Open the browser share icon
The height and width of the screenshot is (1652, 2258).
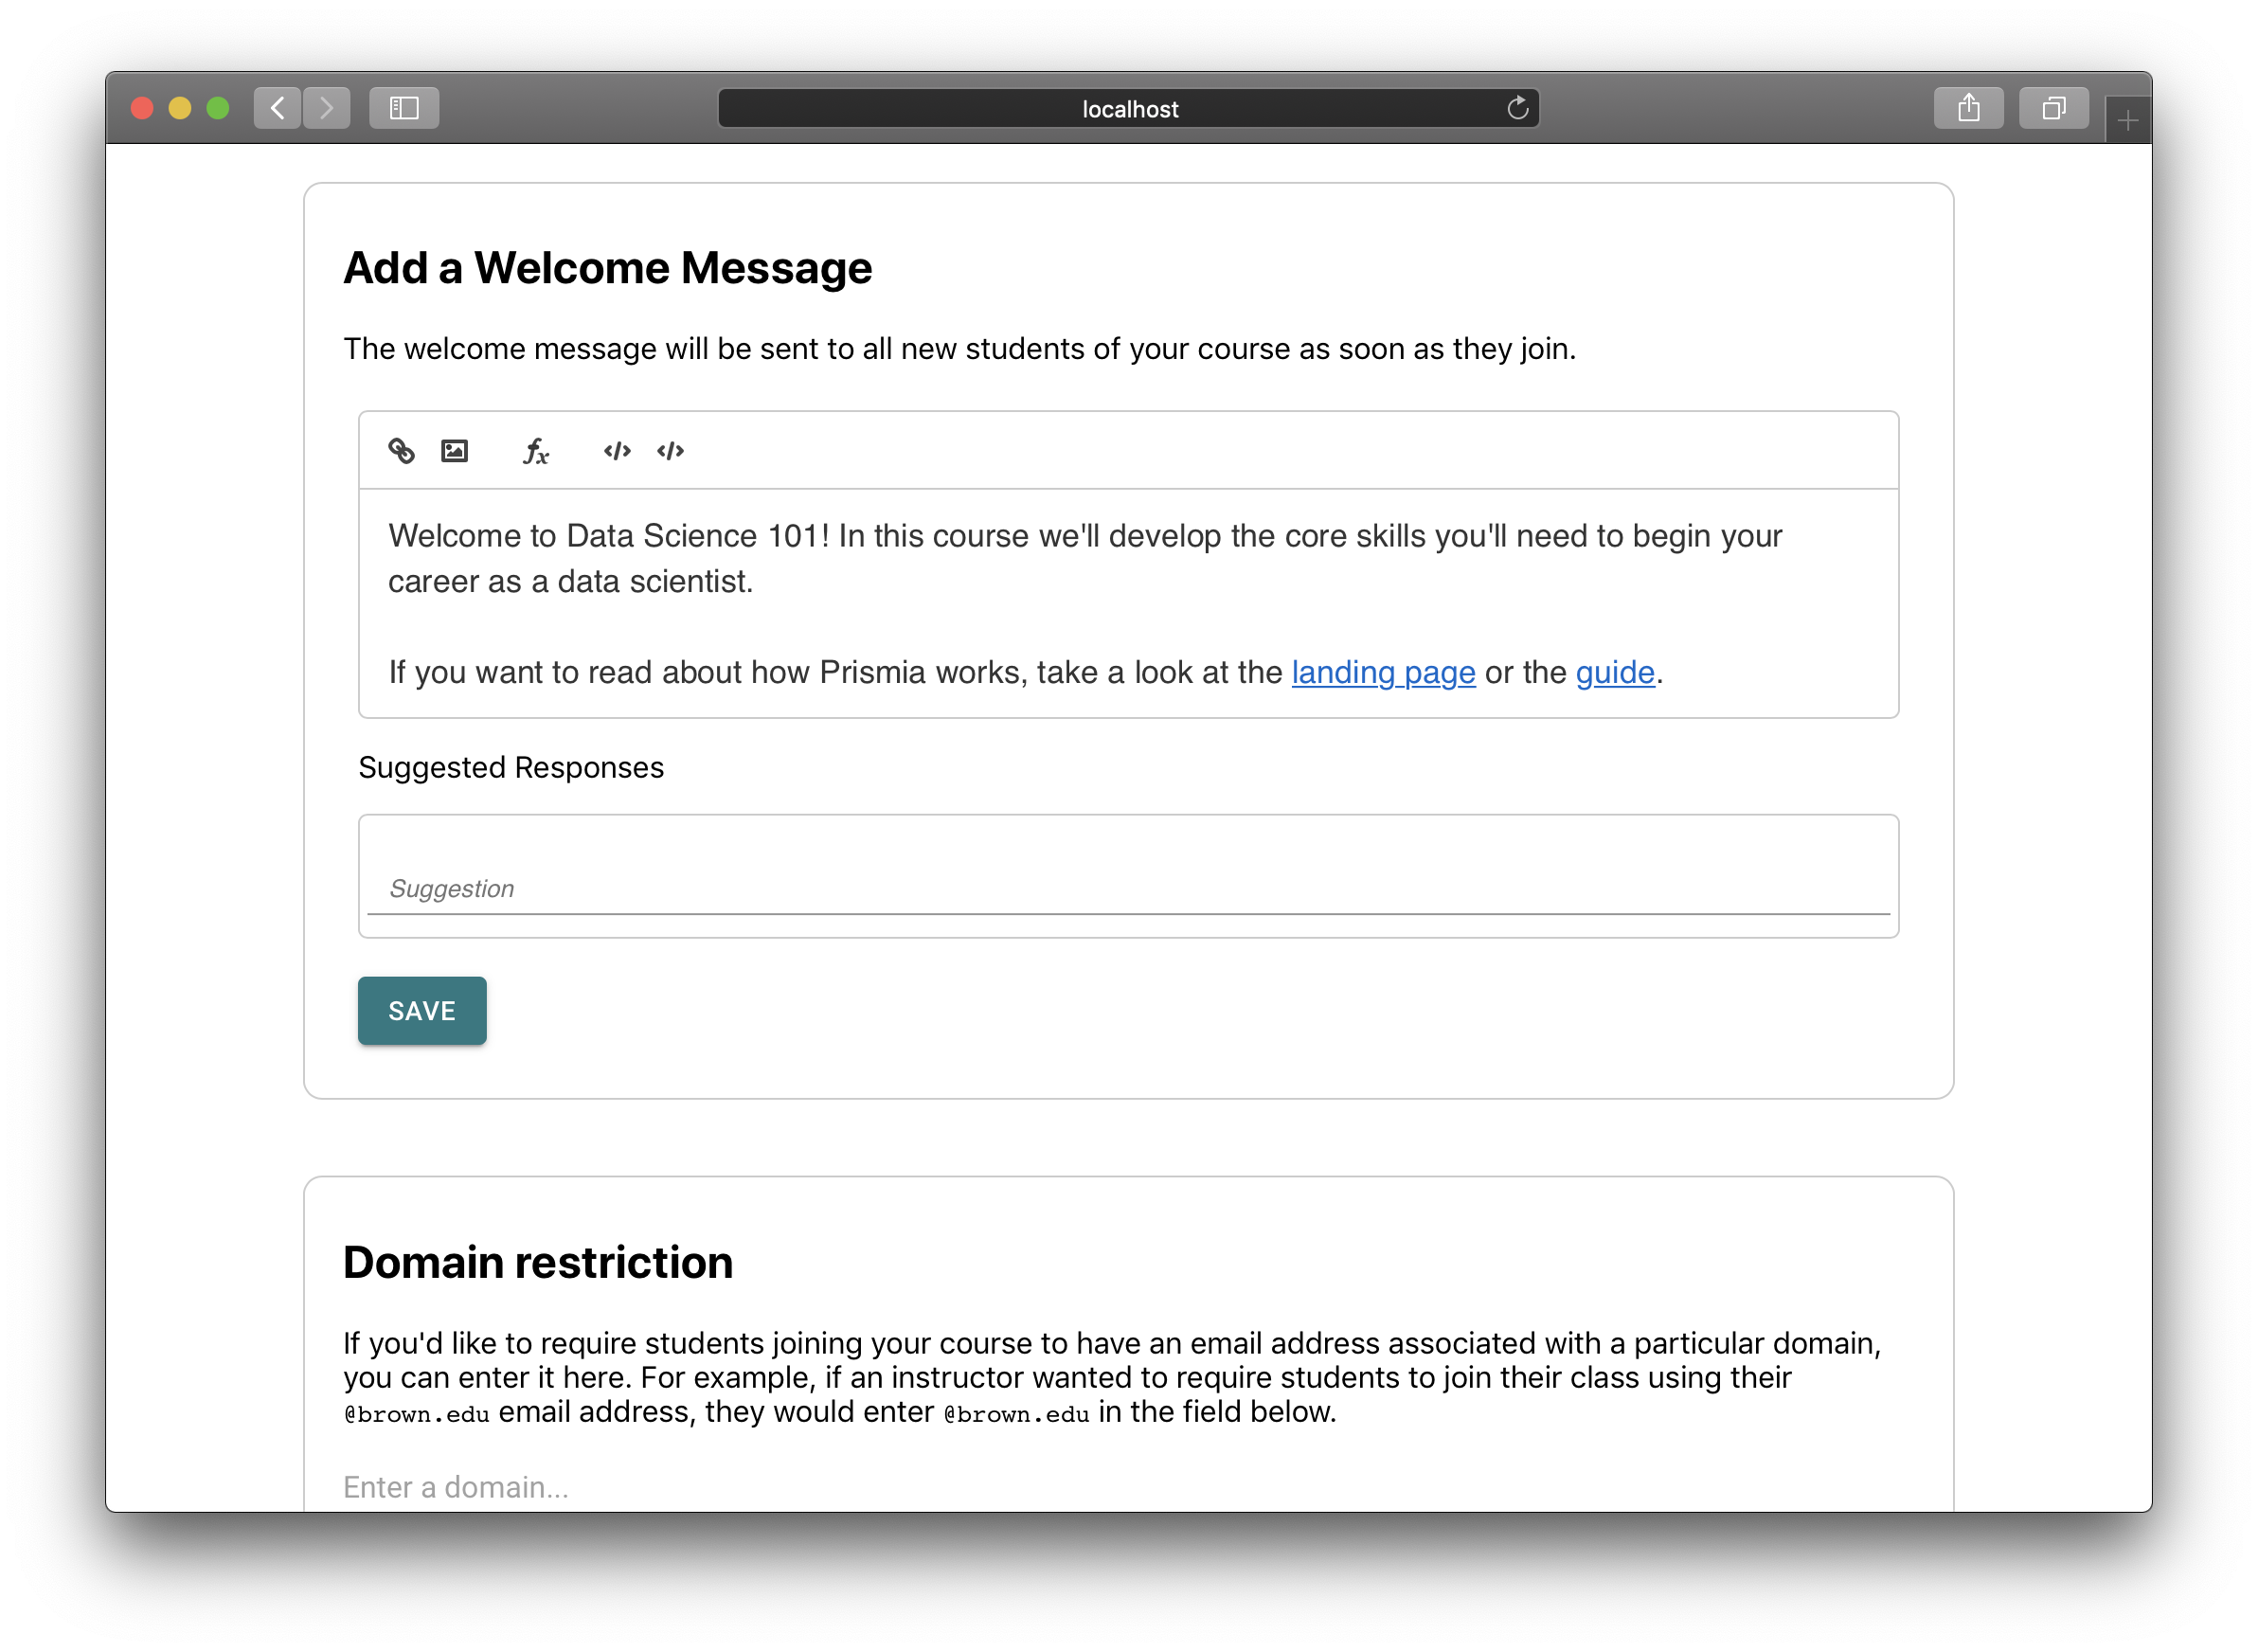tap(1968, 108)
